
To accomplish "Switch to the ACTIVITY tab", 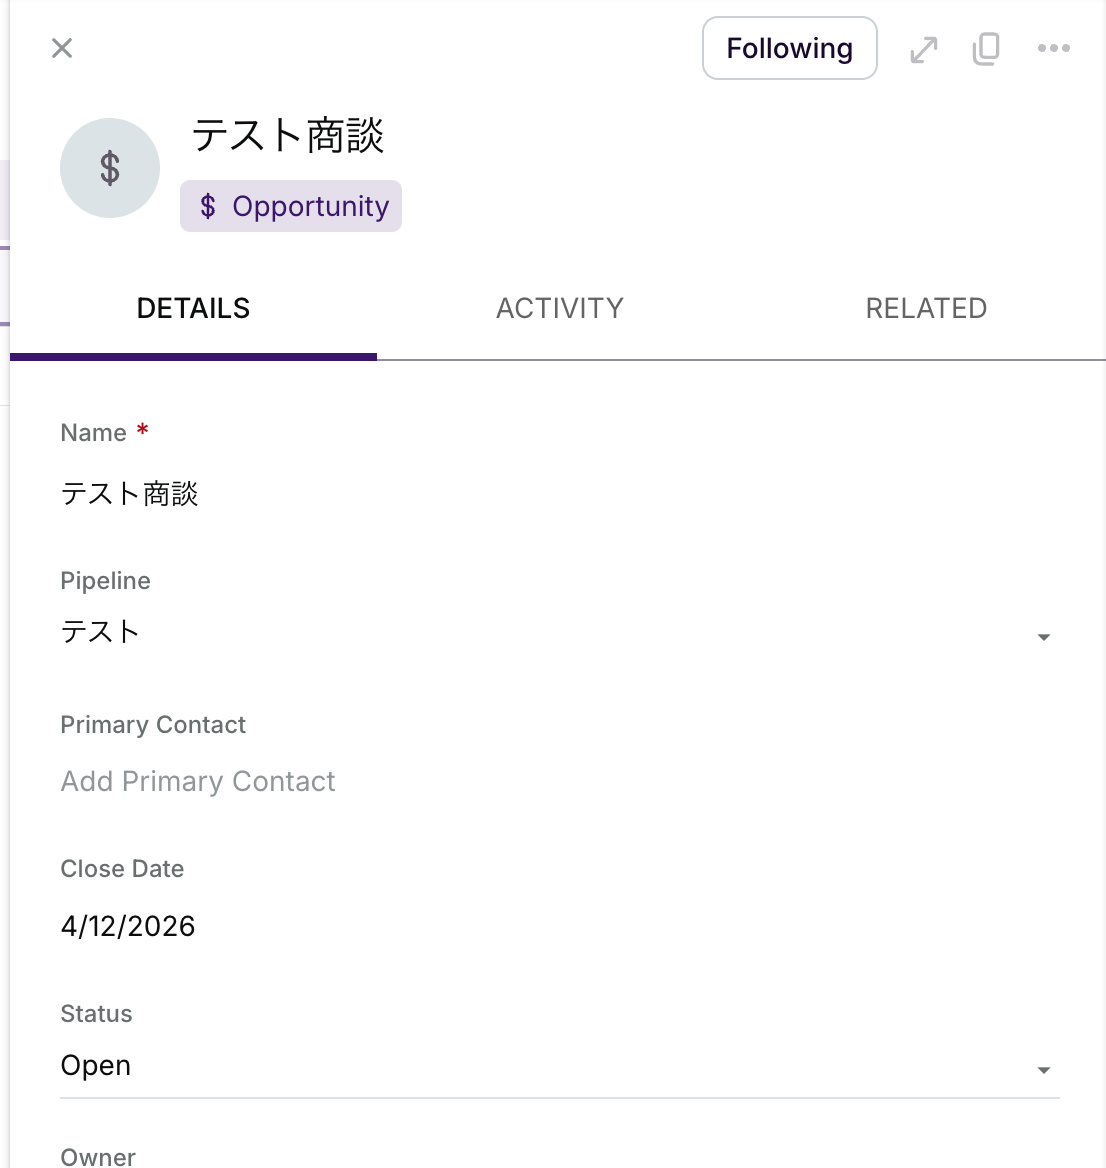I will 560,308.
